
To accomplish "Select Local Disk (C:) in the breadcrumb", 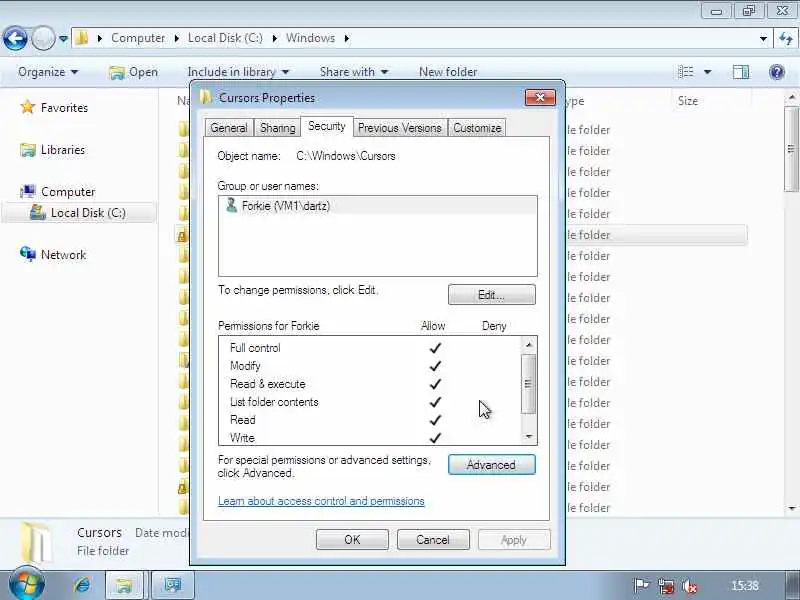I will tap(225, 38).
